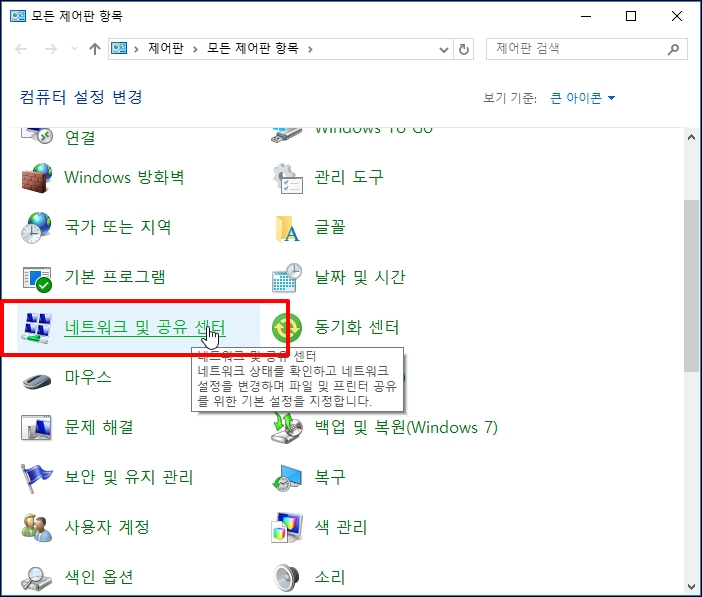702x597 pixels.
Task: Select the 제어판 breadcrumb item
Action: tap(166, 48)
